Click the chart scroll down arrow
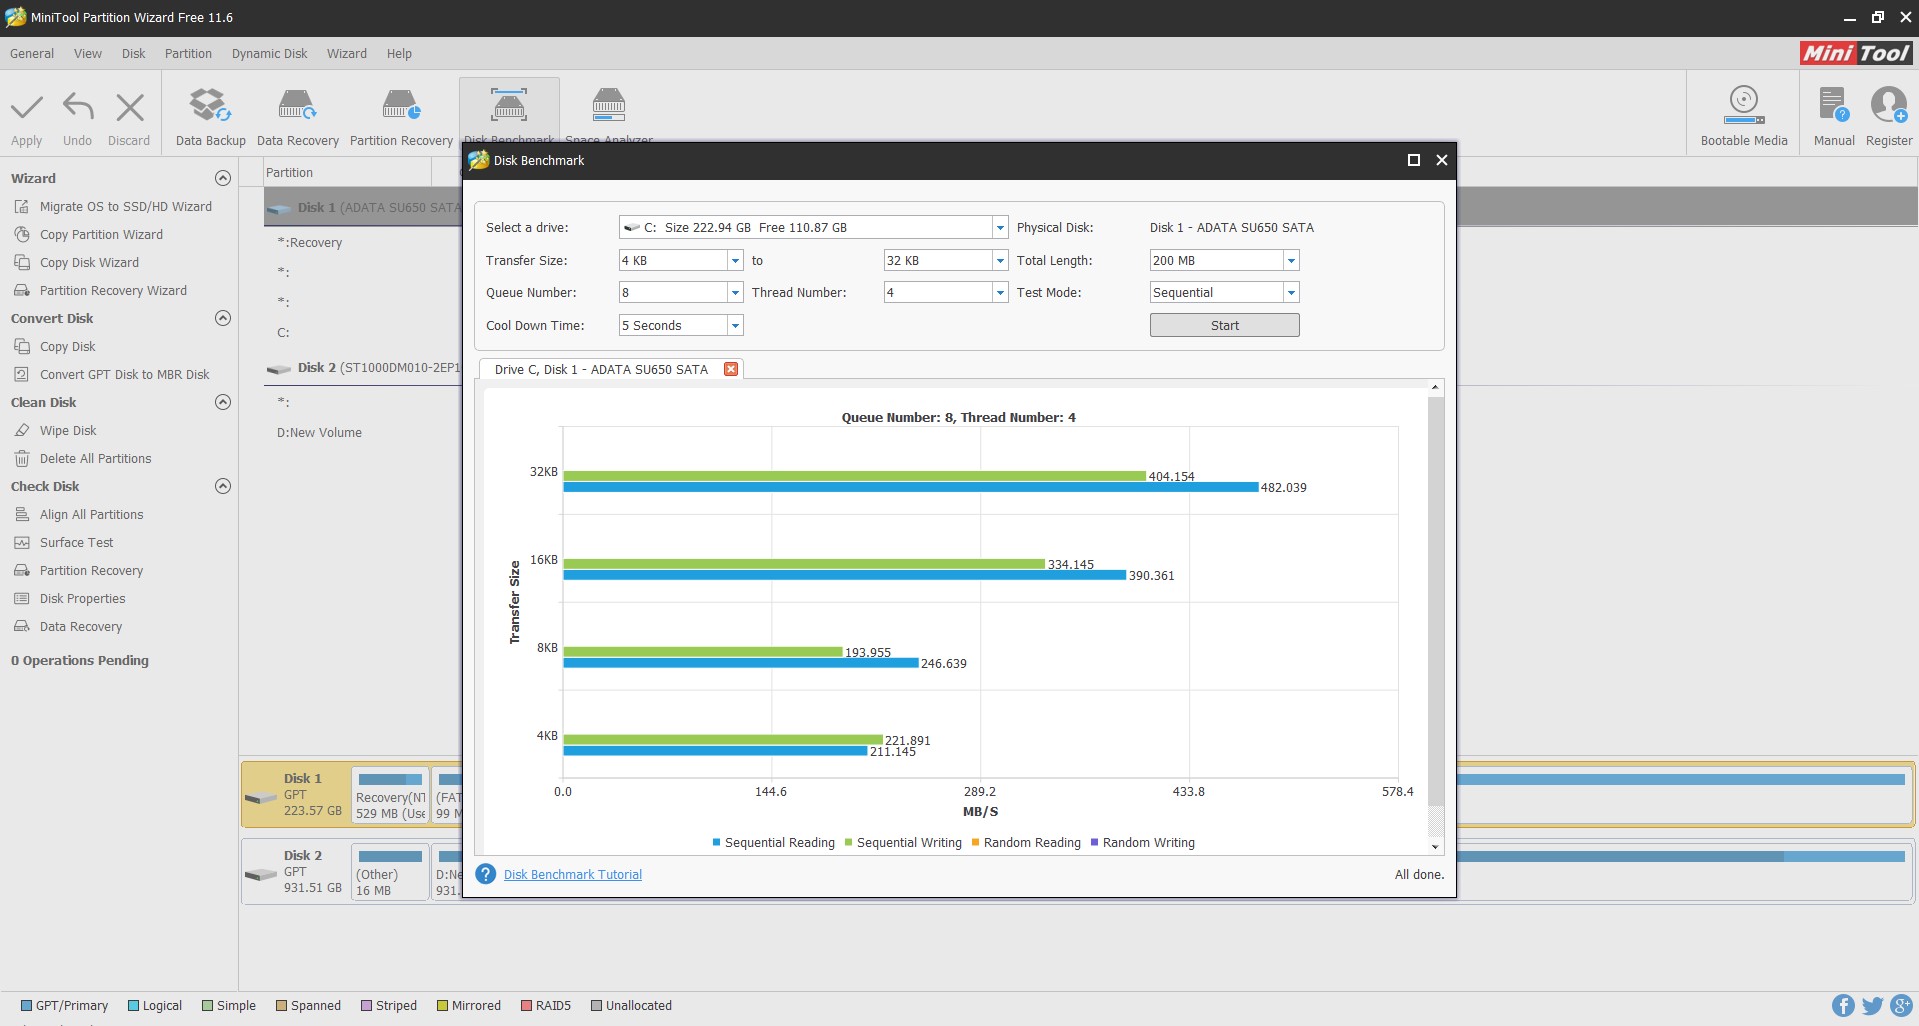Screen dimensions: 1919x1026 [x=1436, y=847]
